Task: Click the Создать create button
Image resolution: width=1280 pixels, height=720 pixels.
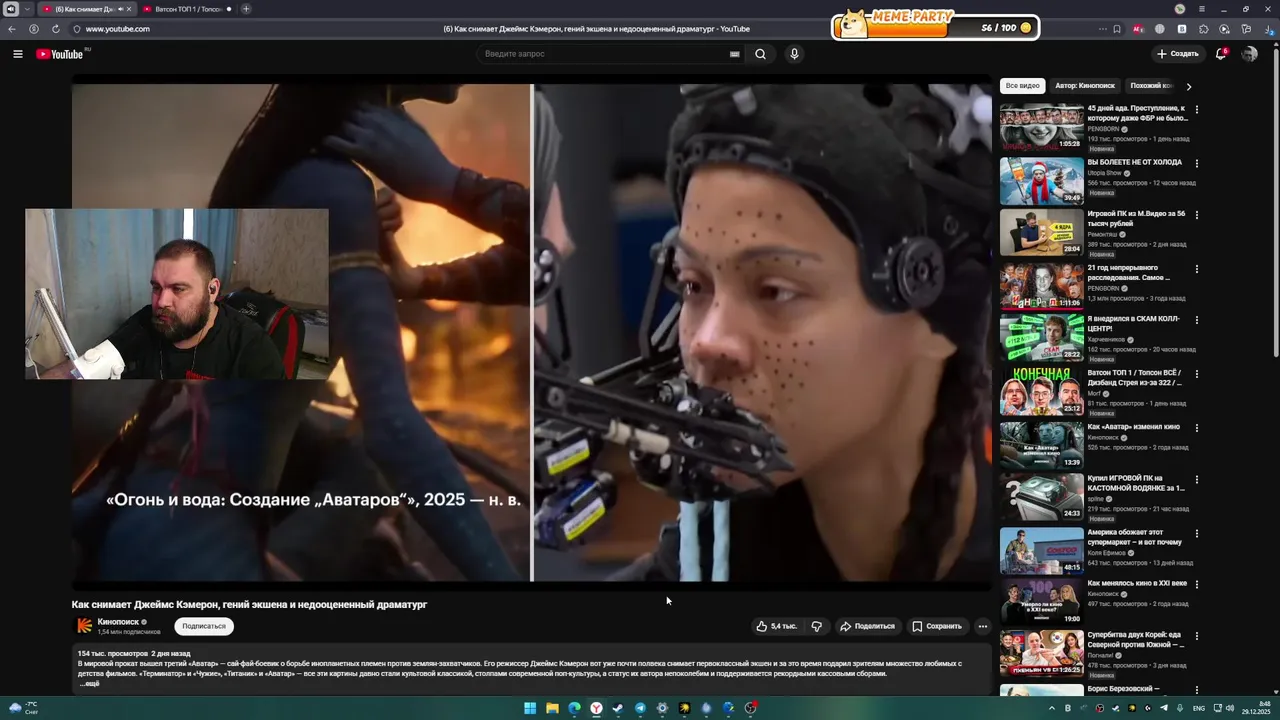Action: [1177, 54]
